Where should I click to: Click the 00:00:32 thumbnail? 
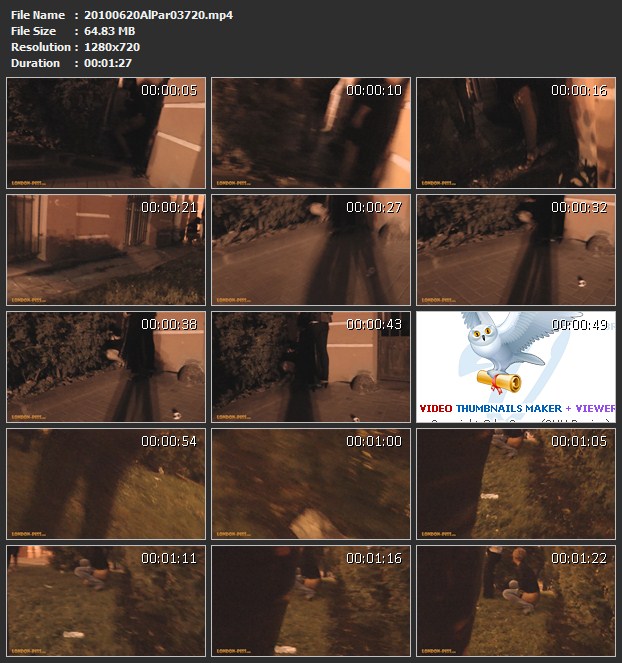pyautogui.click(x=516, y=250)
